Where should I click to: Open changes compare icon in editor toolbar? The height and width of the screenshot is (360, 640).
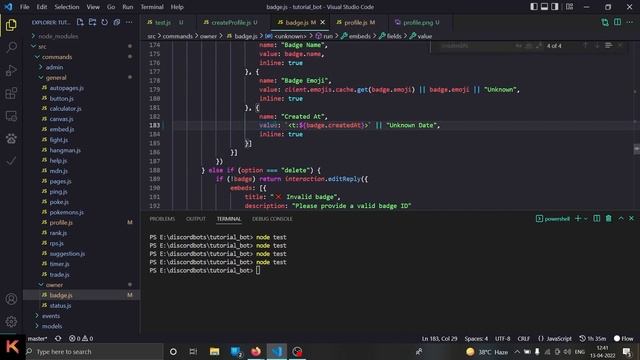pyautogui.click(x=605, y=22)
